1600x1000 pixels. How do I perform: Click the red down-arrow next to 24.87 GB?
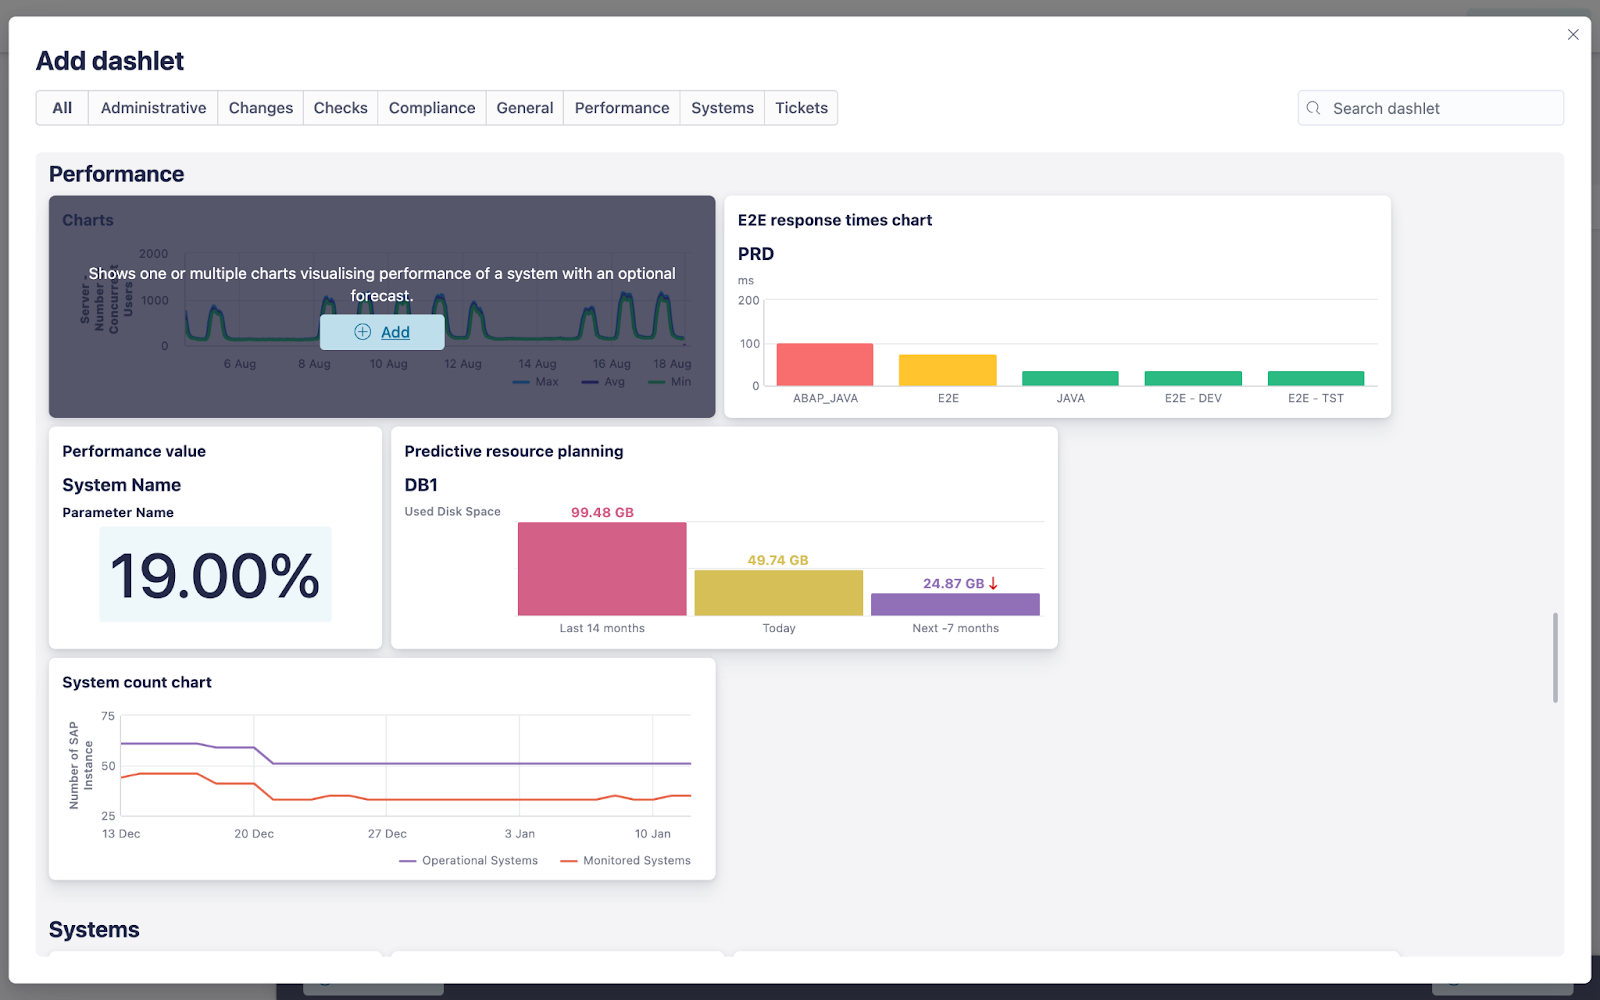click(993, 582)
